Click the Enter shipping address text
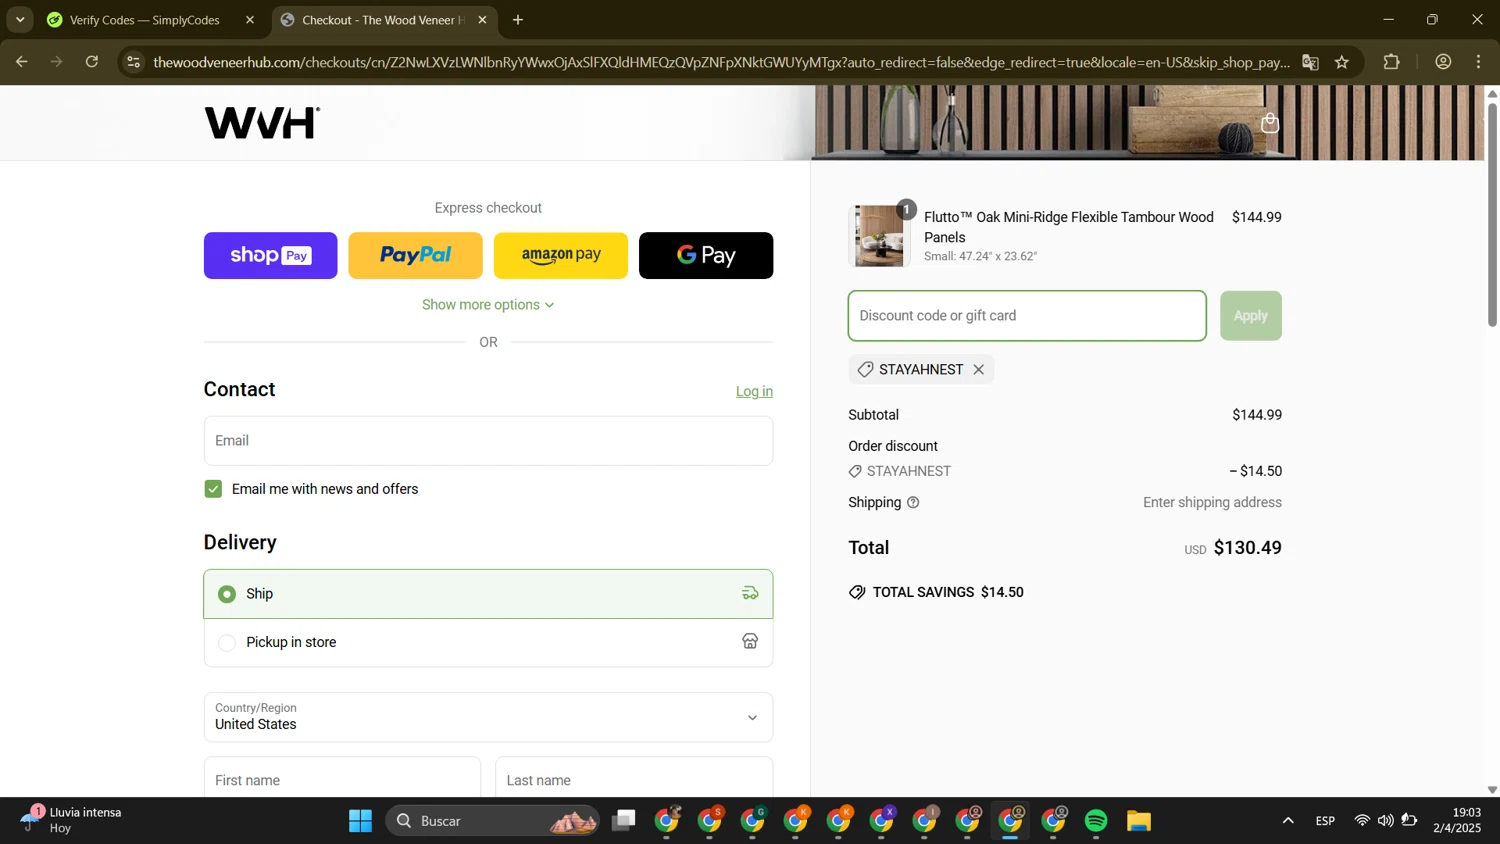 (1212, 503)
